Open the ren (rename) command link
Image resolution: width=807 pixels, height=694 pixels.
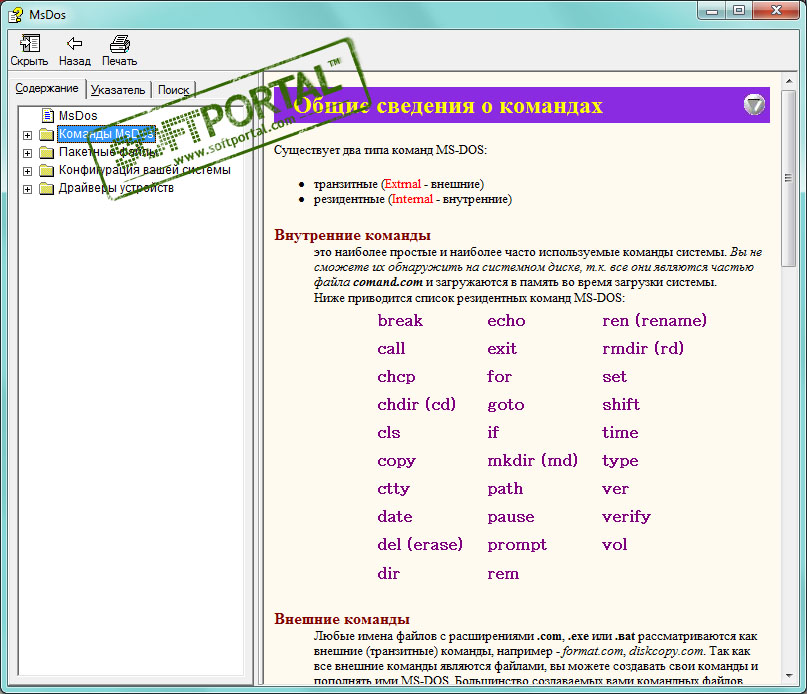(654, 321)
